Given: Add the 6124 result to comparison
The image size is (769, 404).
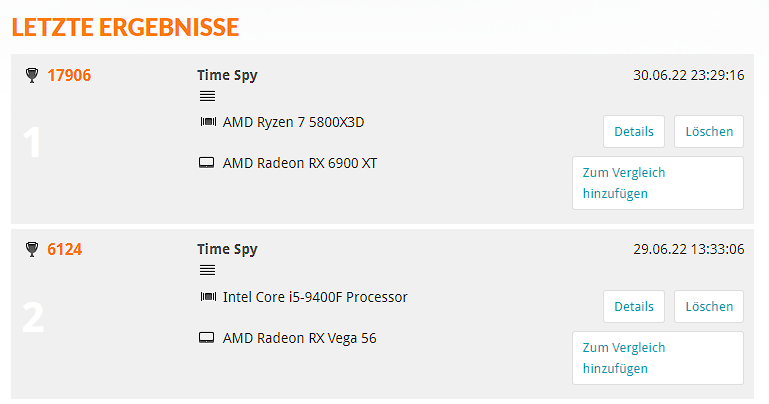Looking at the screenshot, I should pos(657,358).
